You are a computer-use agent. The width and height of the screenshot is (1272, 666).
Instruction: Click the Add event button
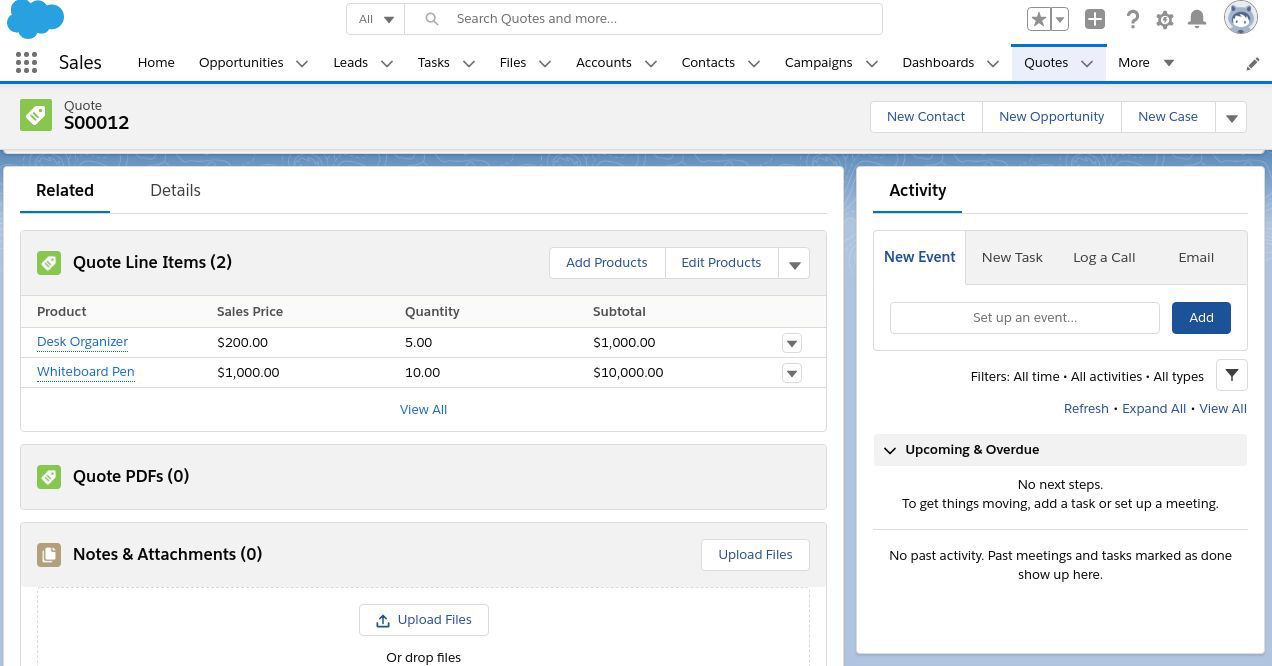tap(1201, 318)
